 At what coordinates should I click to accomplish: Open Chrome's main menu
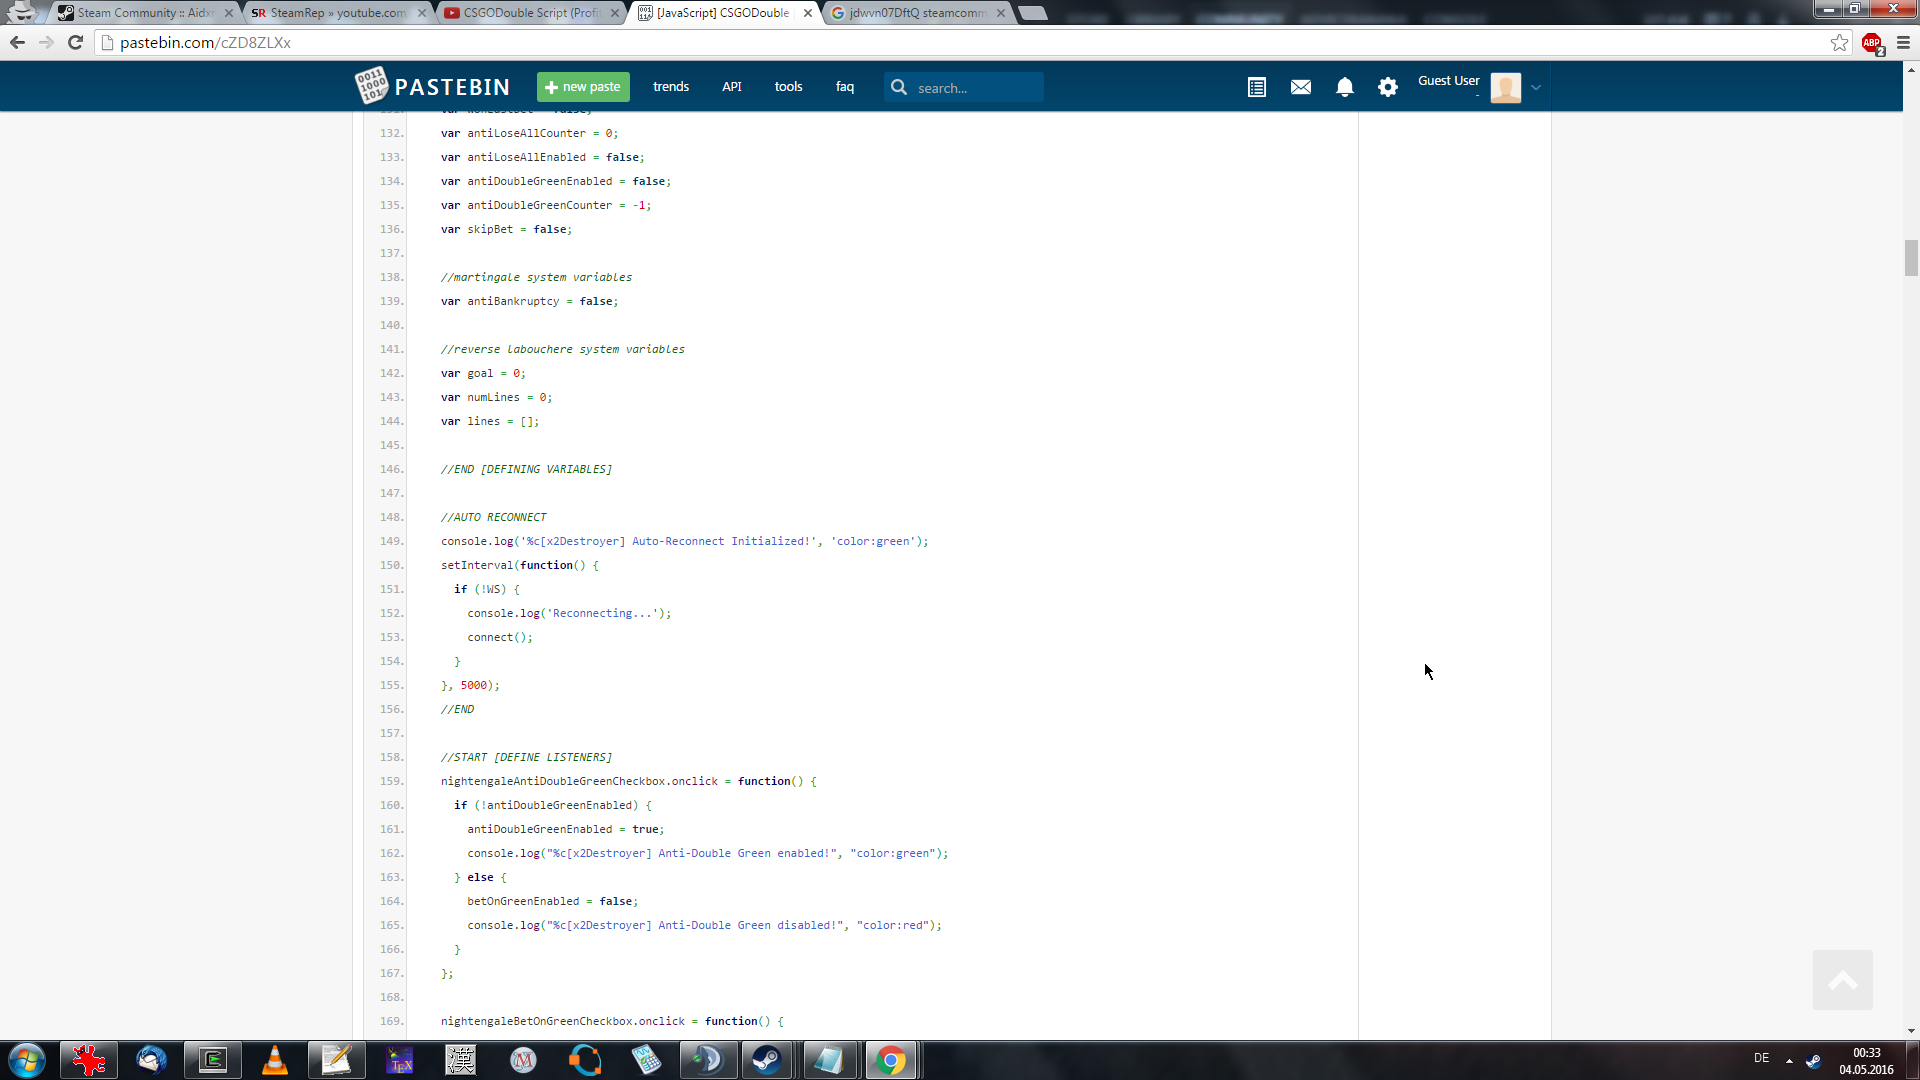1903,42
